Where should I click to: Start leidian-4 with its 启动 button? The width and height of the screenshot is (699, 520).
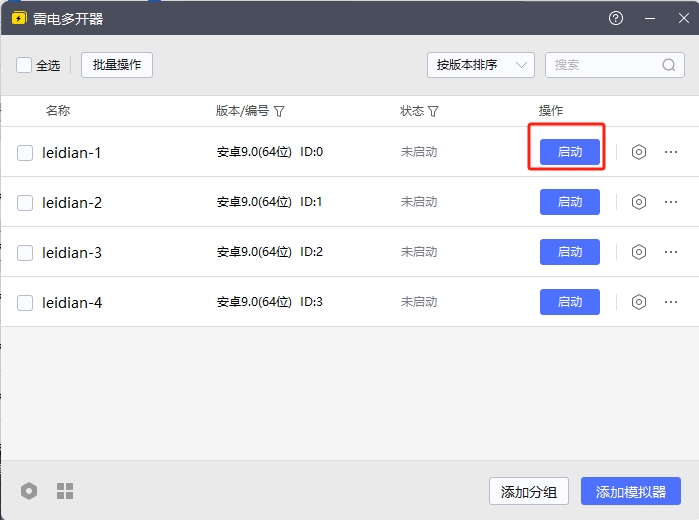coord(570,302)
